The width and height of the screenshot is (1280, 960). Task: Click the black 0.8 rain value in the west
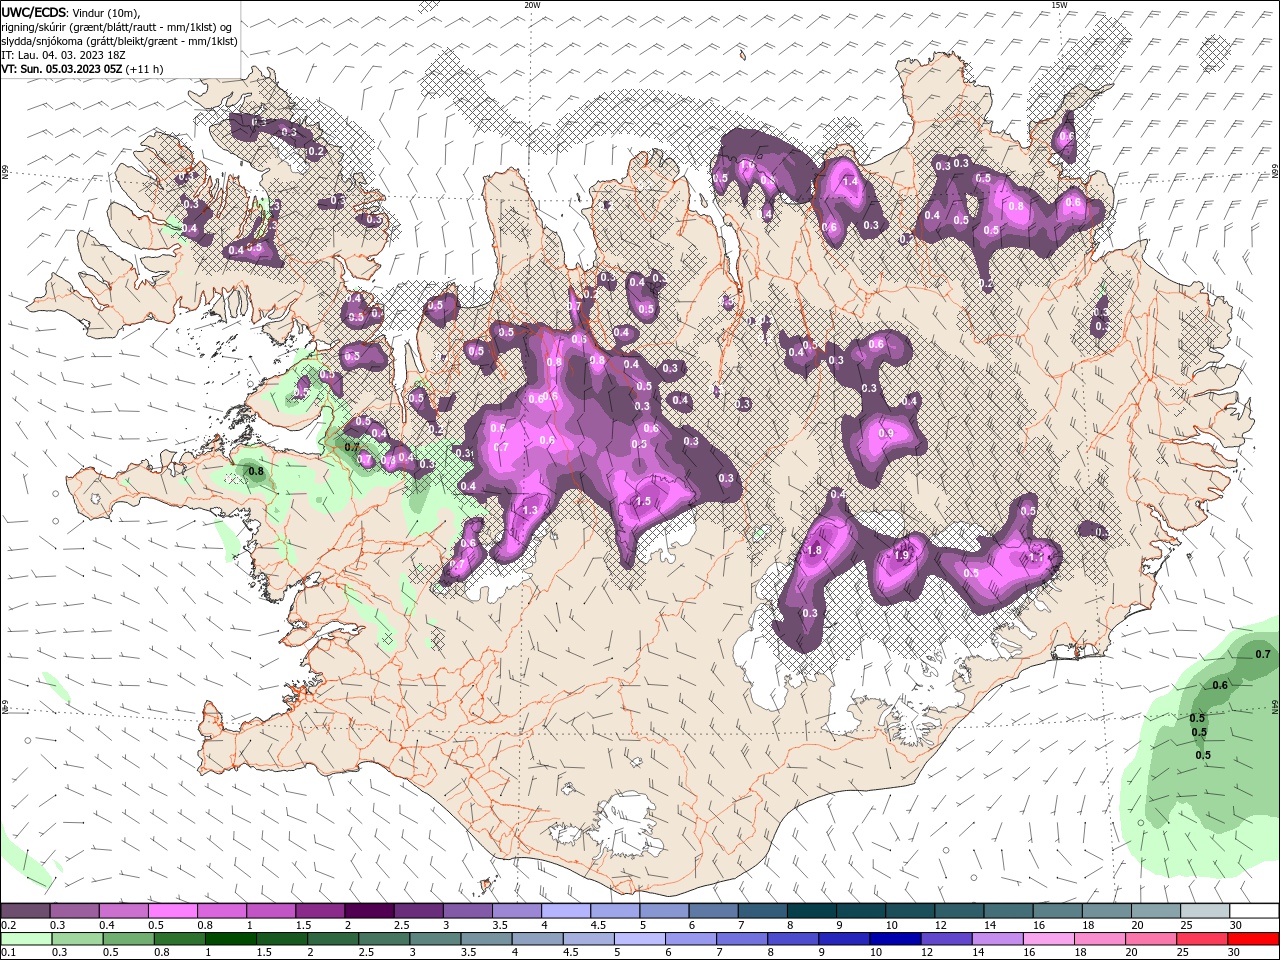[256, 471]
